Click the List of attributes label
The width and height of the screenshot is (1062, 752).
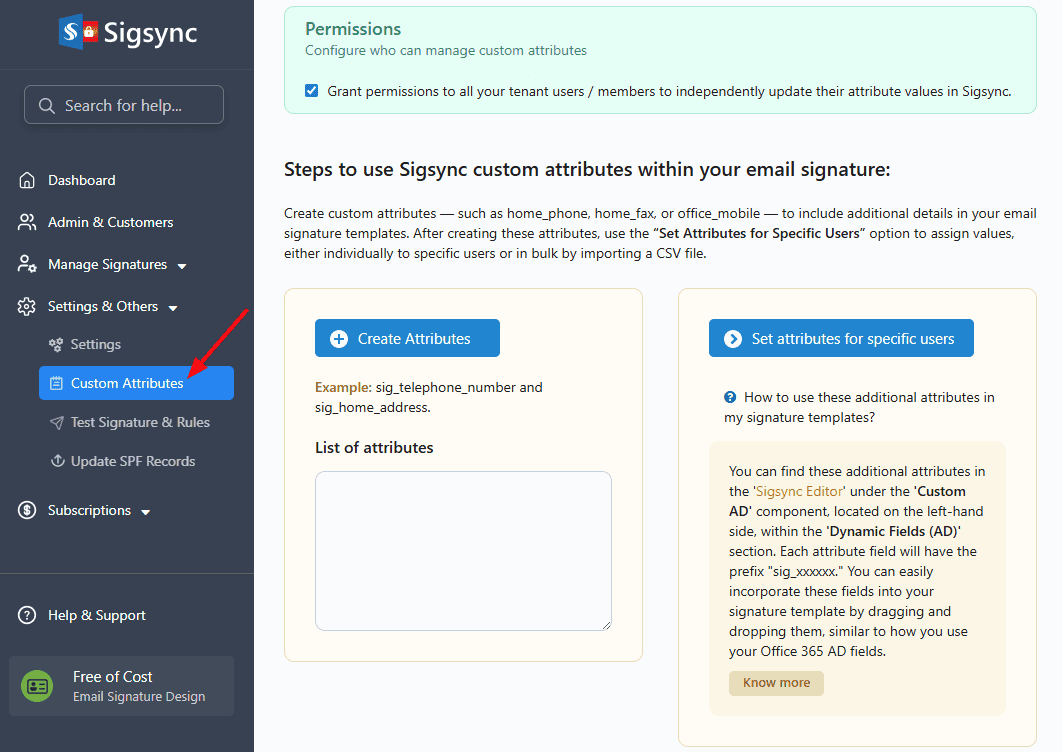point(374,448)
